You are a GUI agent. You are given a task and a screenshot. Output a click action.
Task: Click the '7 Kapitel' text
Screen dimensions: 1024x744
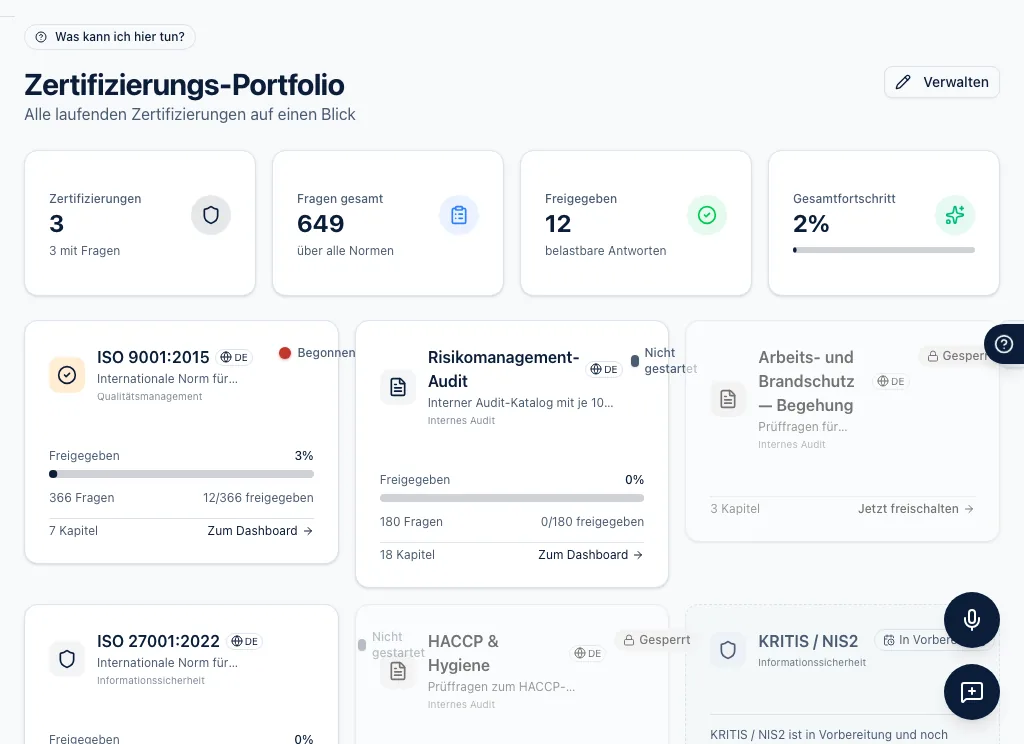tap(74, 531)
